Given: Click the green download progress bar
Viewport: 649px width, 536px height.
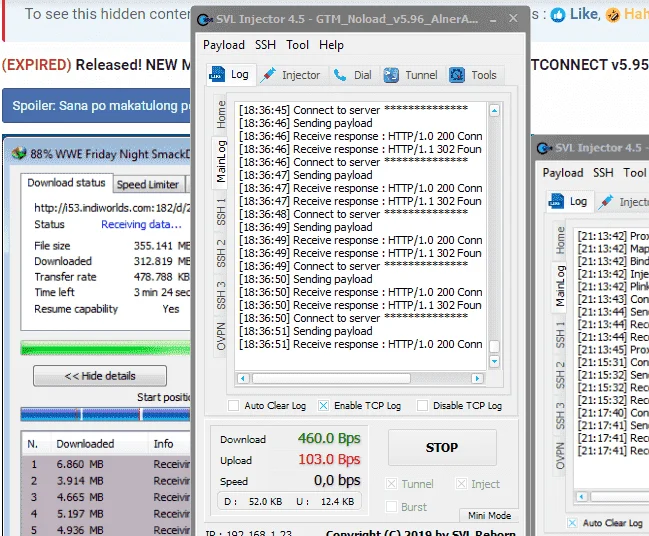Looking at the screenshot, I should 106,349.
